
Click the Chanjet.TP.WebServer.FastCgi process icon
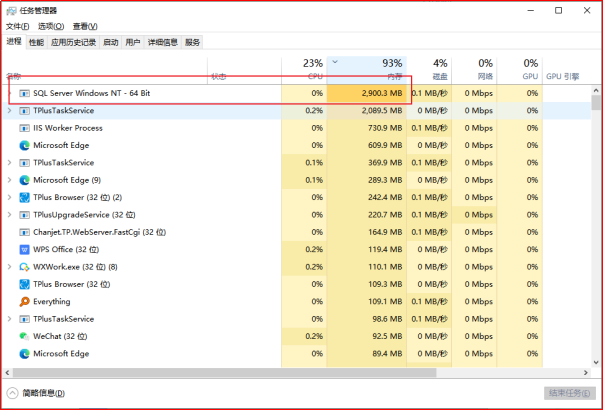coord(24,232)
